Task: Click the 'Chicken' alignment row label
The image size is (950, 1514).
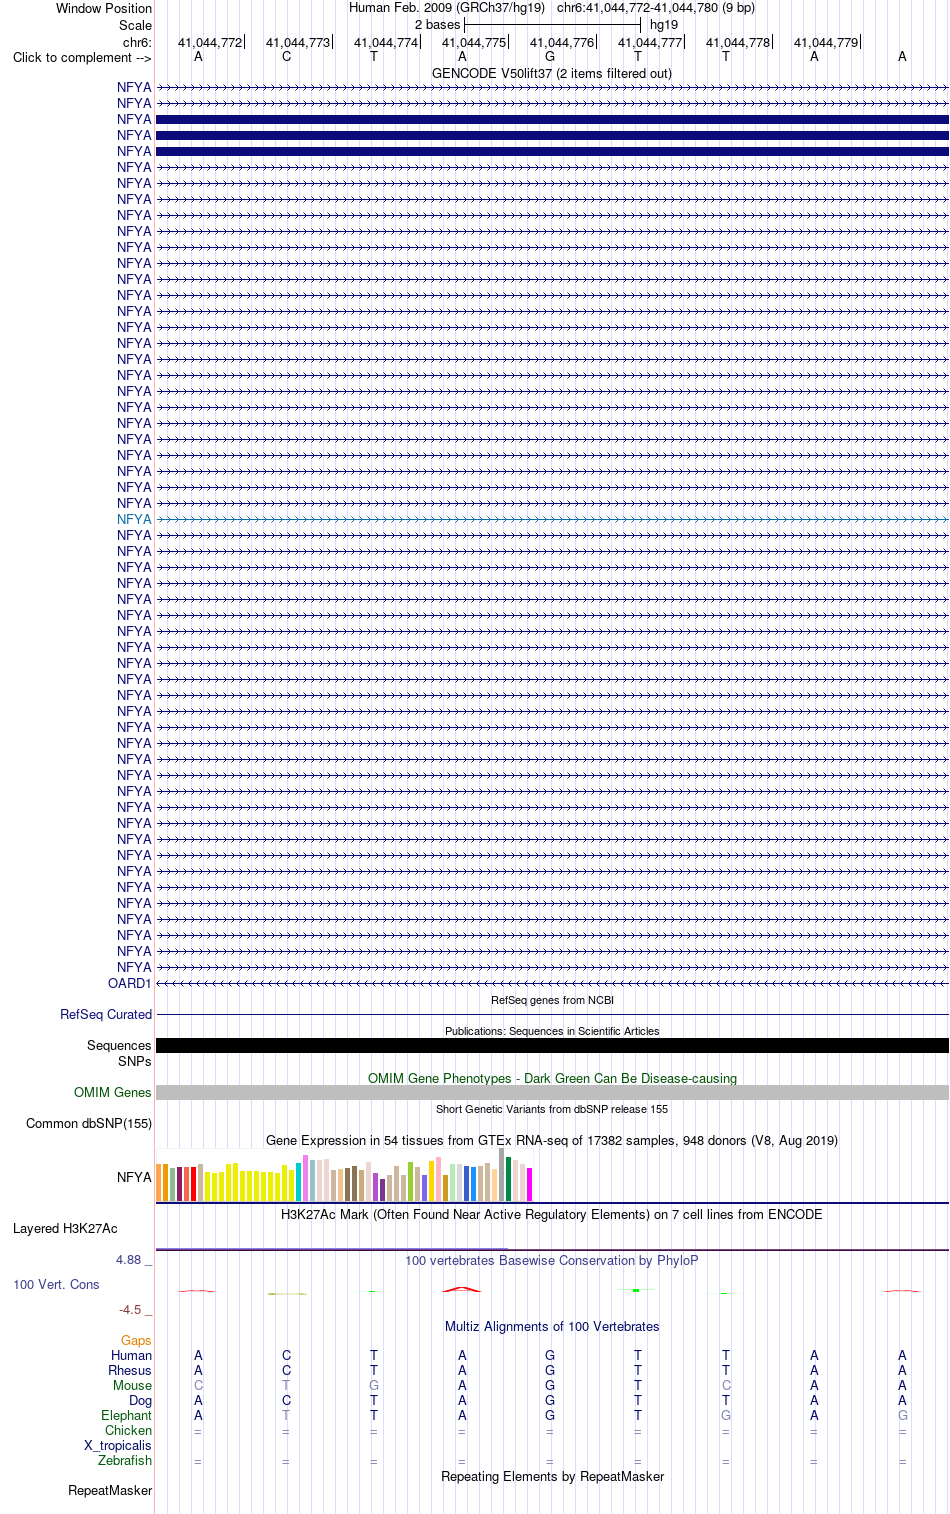Action: click(128, 1430)
